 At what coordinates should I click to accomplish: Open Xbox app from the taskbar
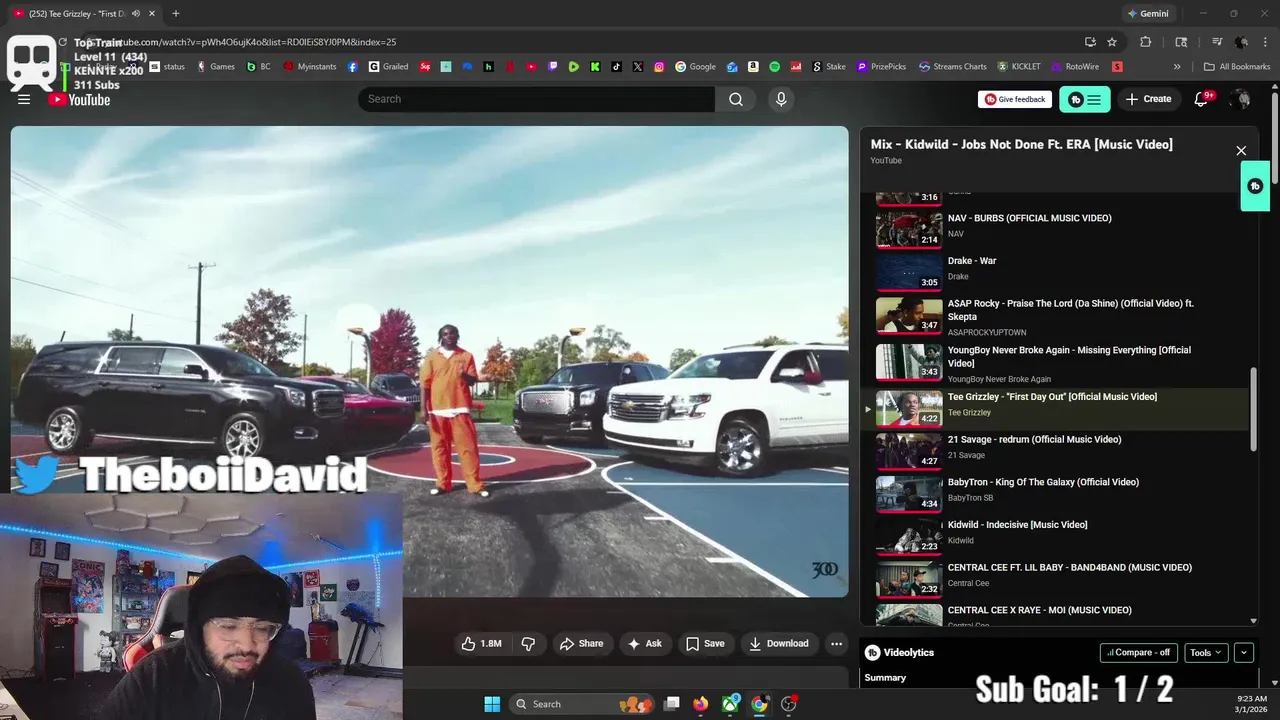coord(731,704)
